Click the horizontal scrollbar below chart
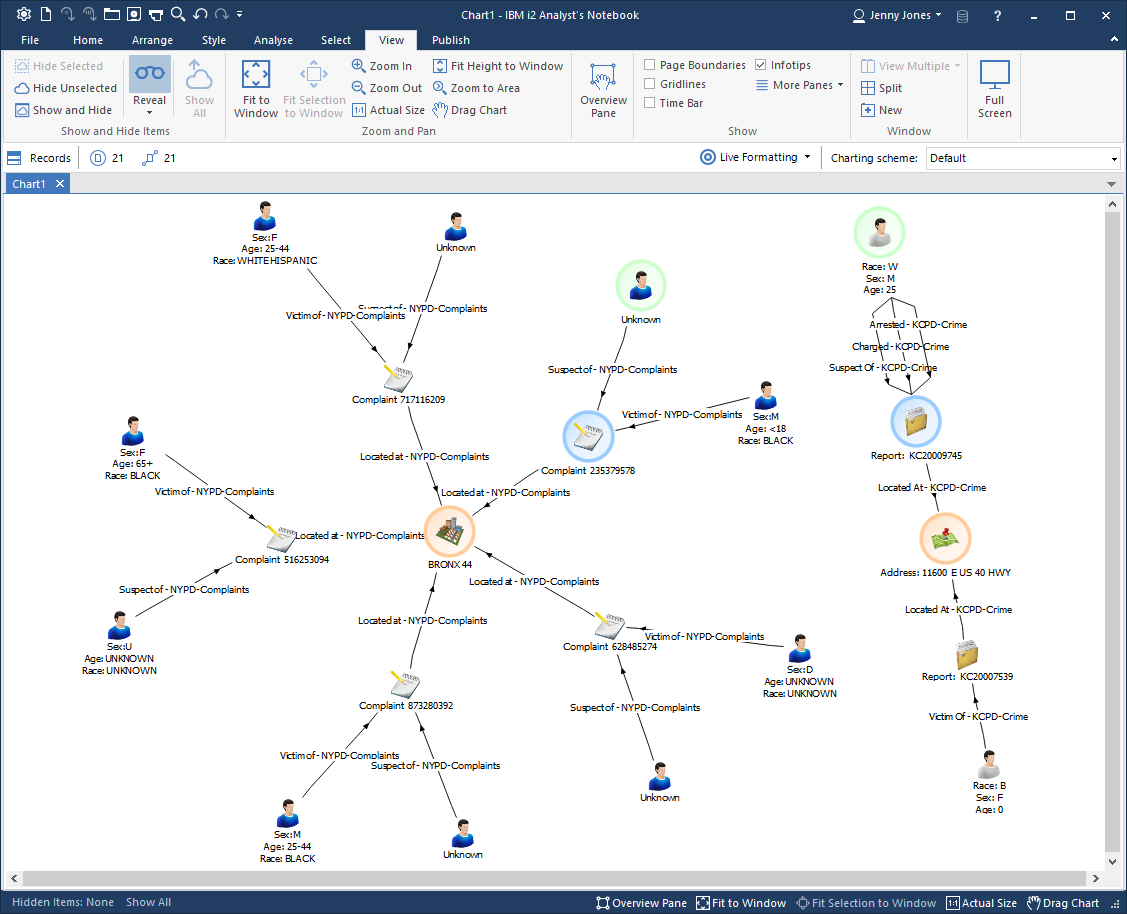 pyautogui.click(x=550, y=878)
